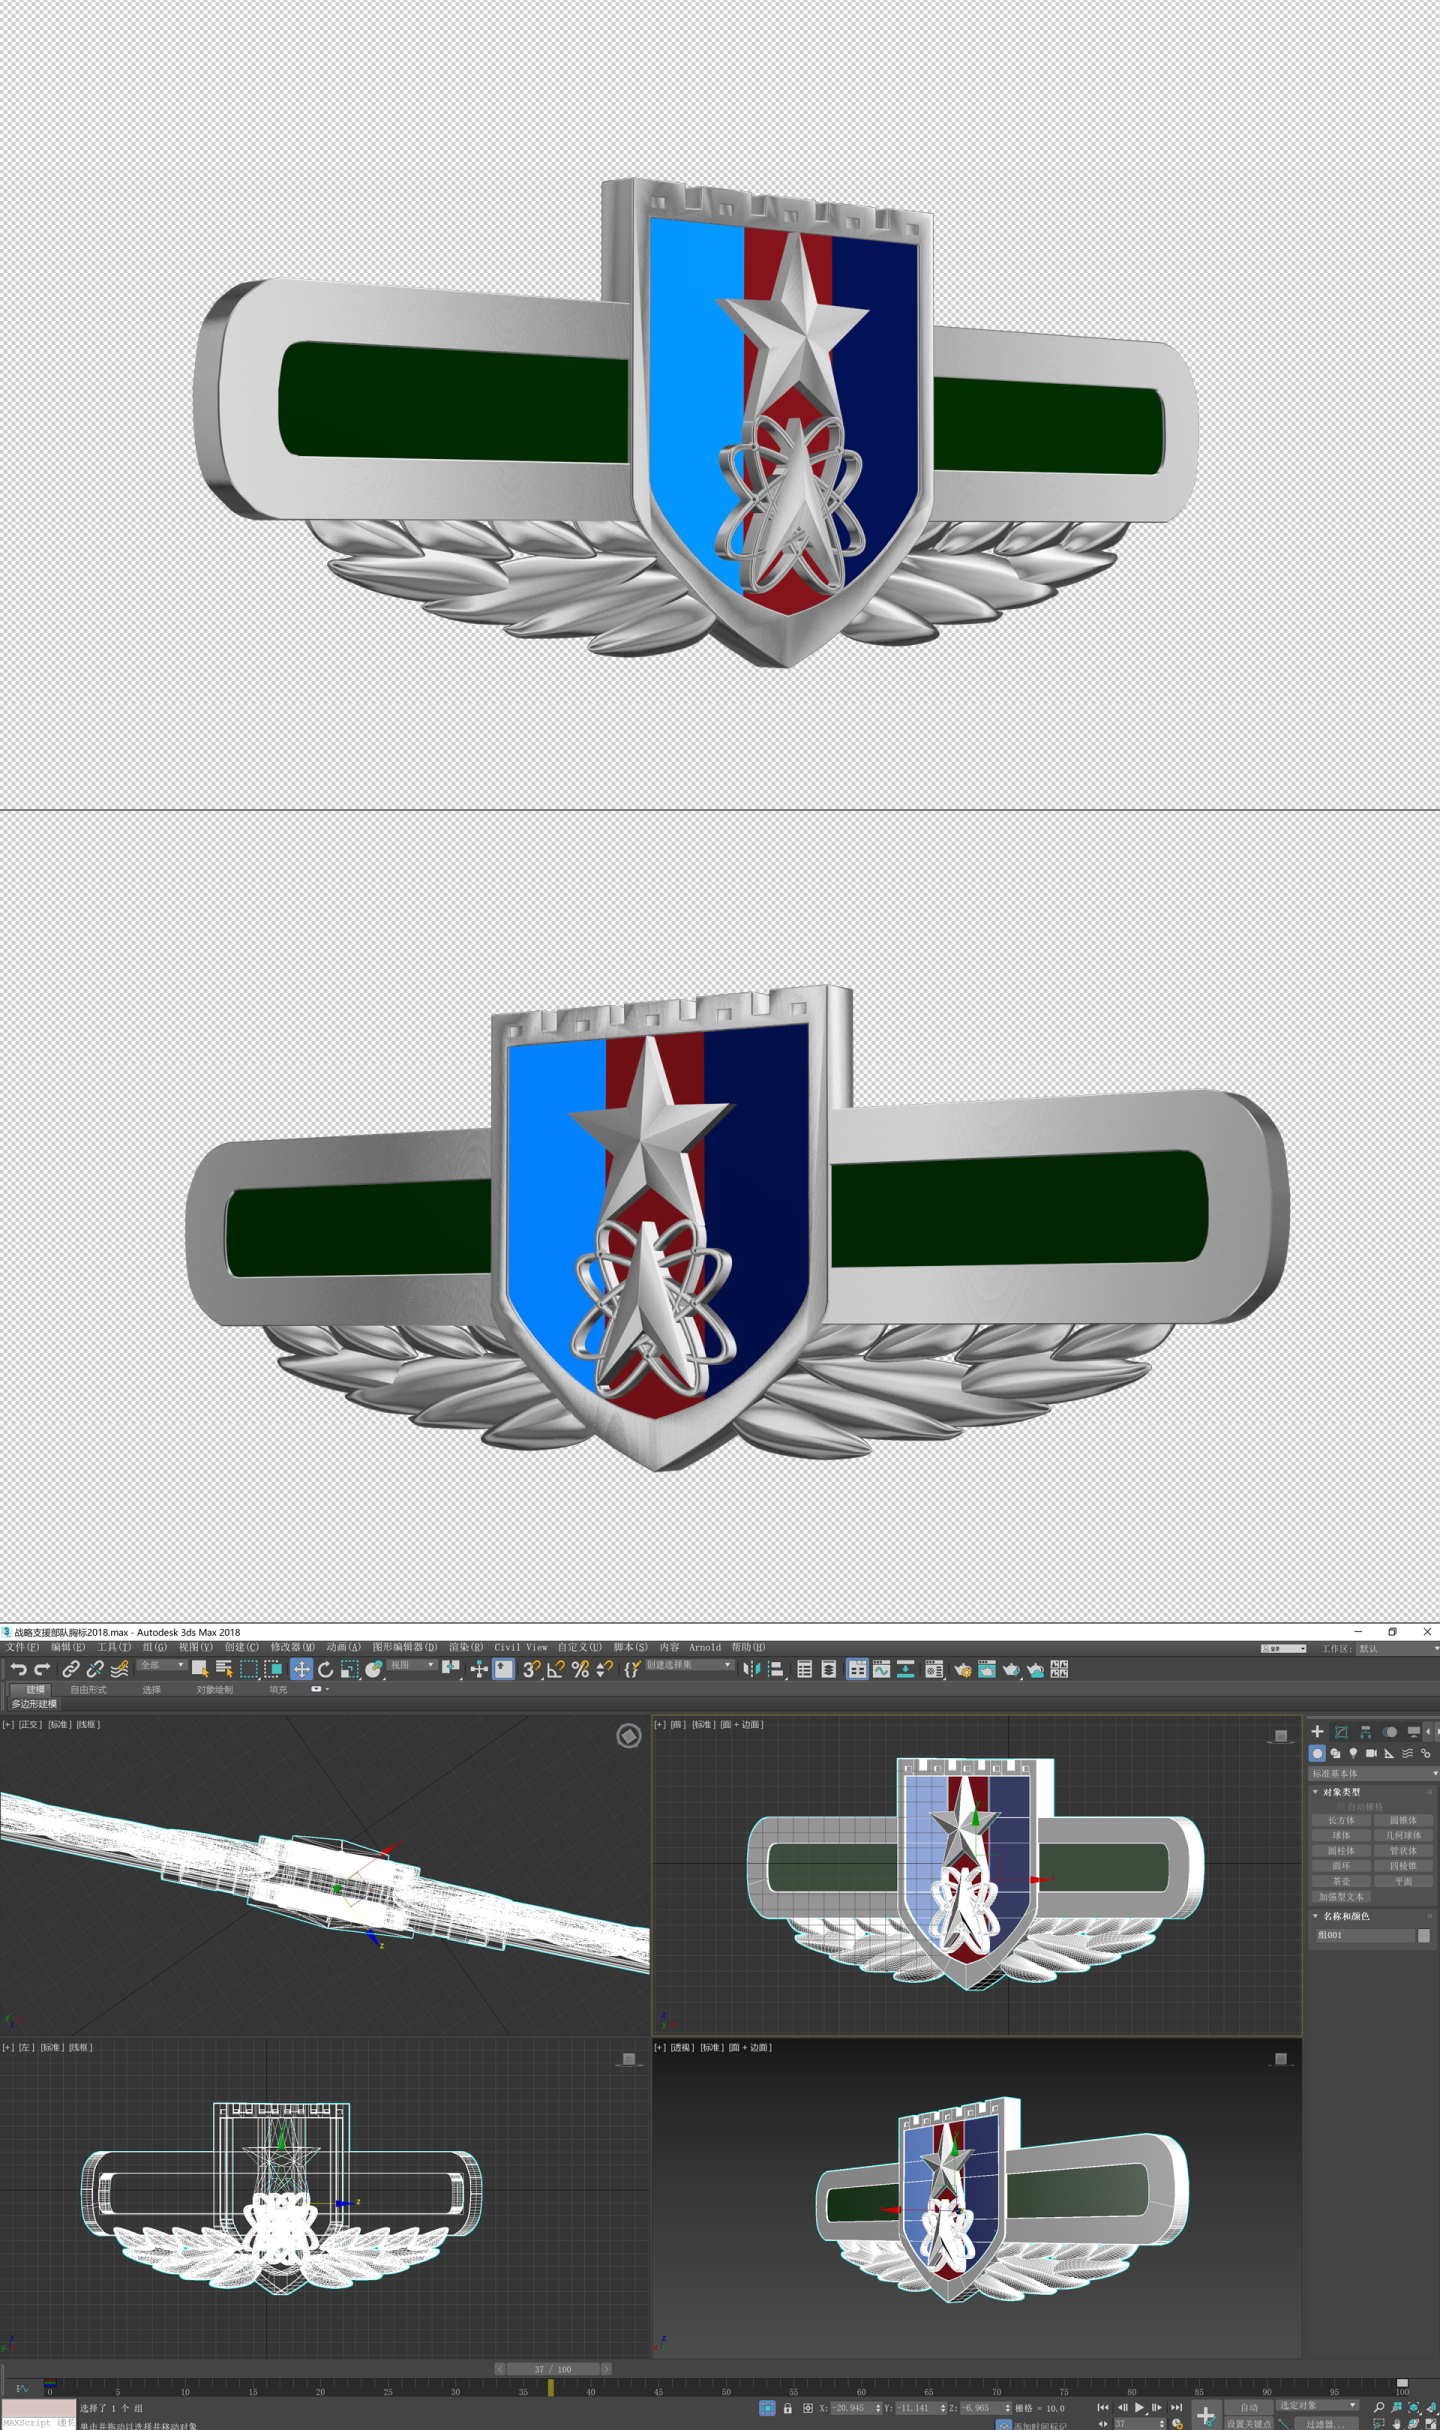Select the Unlink Selection icon
Screen dimensions: 1440x2430
(x=95, y=1669)
